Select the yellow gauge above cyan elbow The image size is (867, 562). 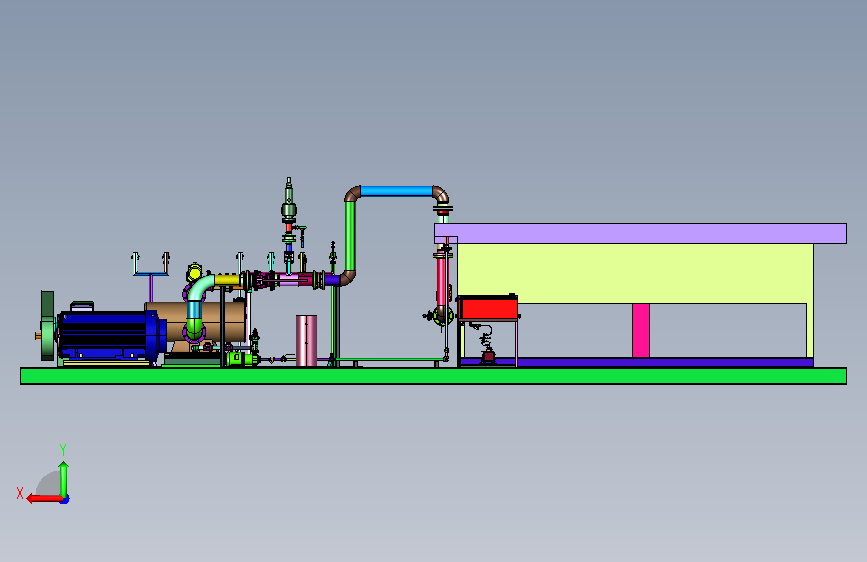(x=194, y=273)
